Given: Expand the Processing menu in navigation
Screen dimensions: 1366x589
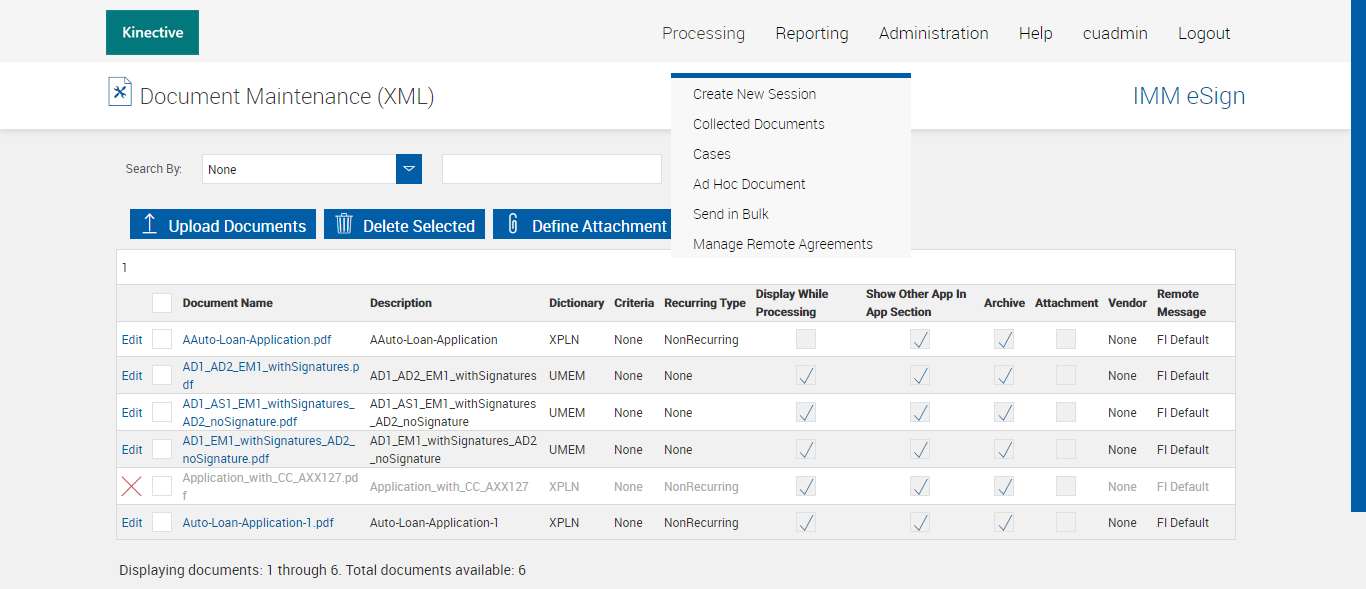Looking at the screenshot, I should point(703,33).
